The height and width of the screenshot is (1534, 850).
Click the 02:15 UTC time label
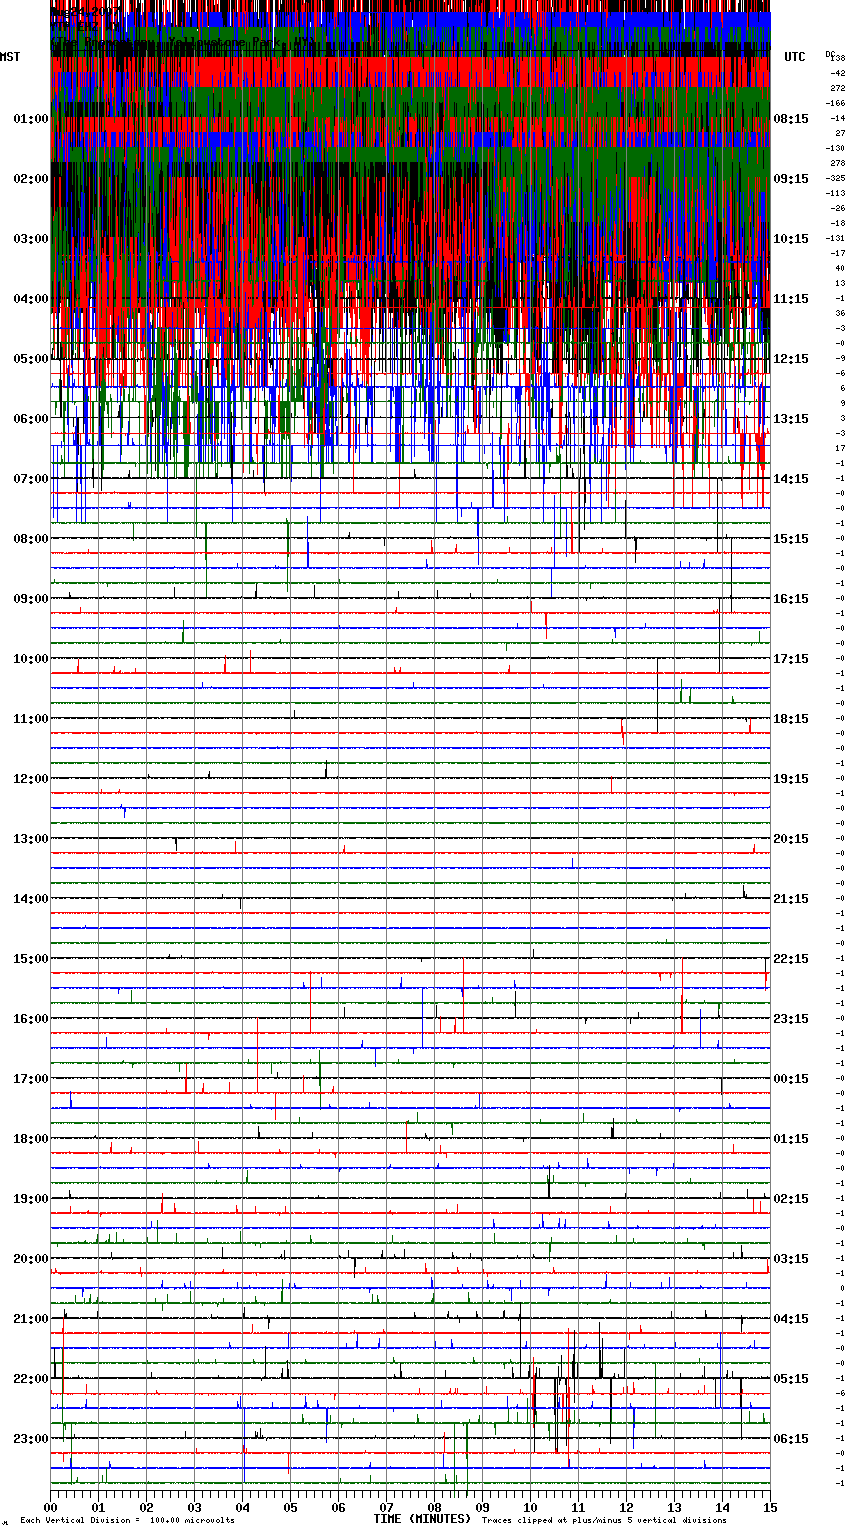[791, 1199]
